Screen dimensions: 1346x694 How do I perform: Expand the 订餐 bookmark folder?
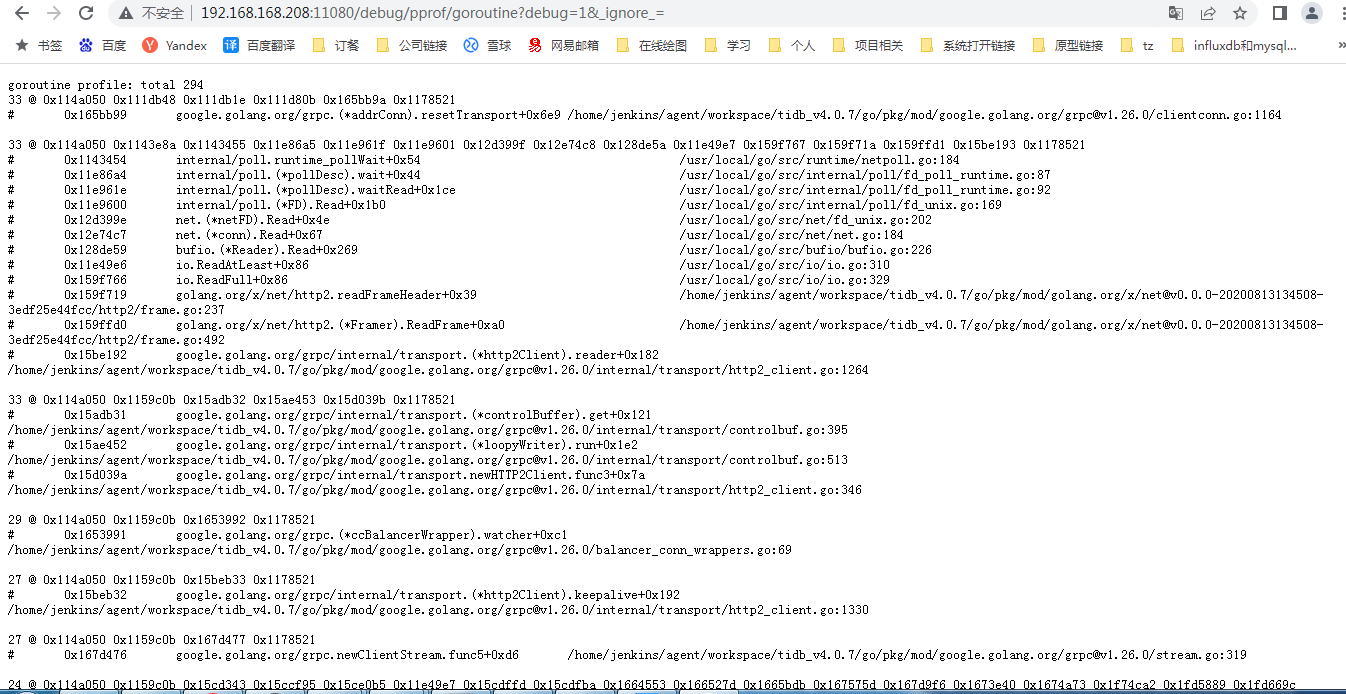tap(336, 45)
